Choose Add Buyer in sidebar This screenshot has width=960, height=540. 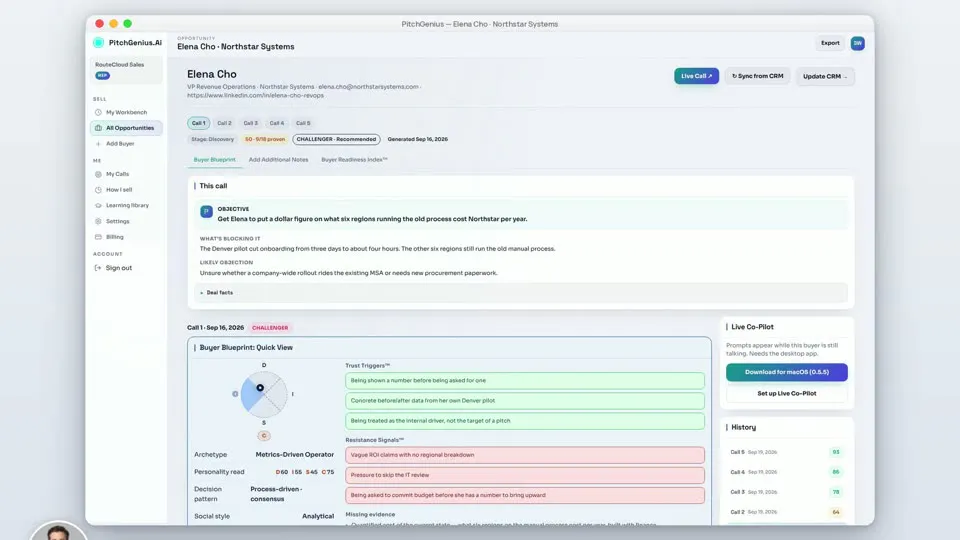[x=126, y=144]
